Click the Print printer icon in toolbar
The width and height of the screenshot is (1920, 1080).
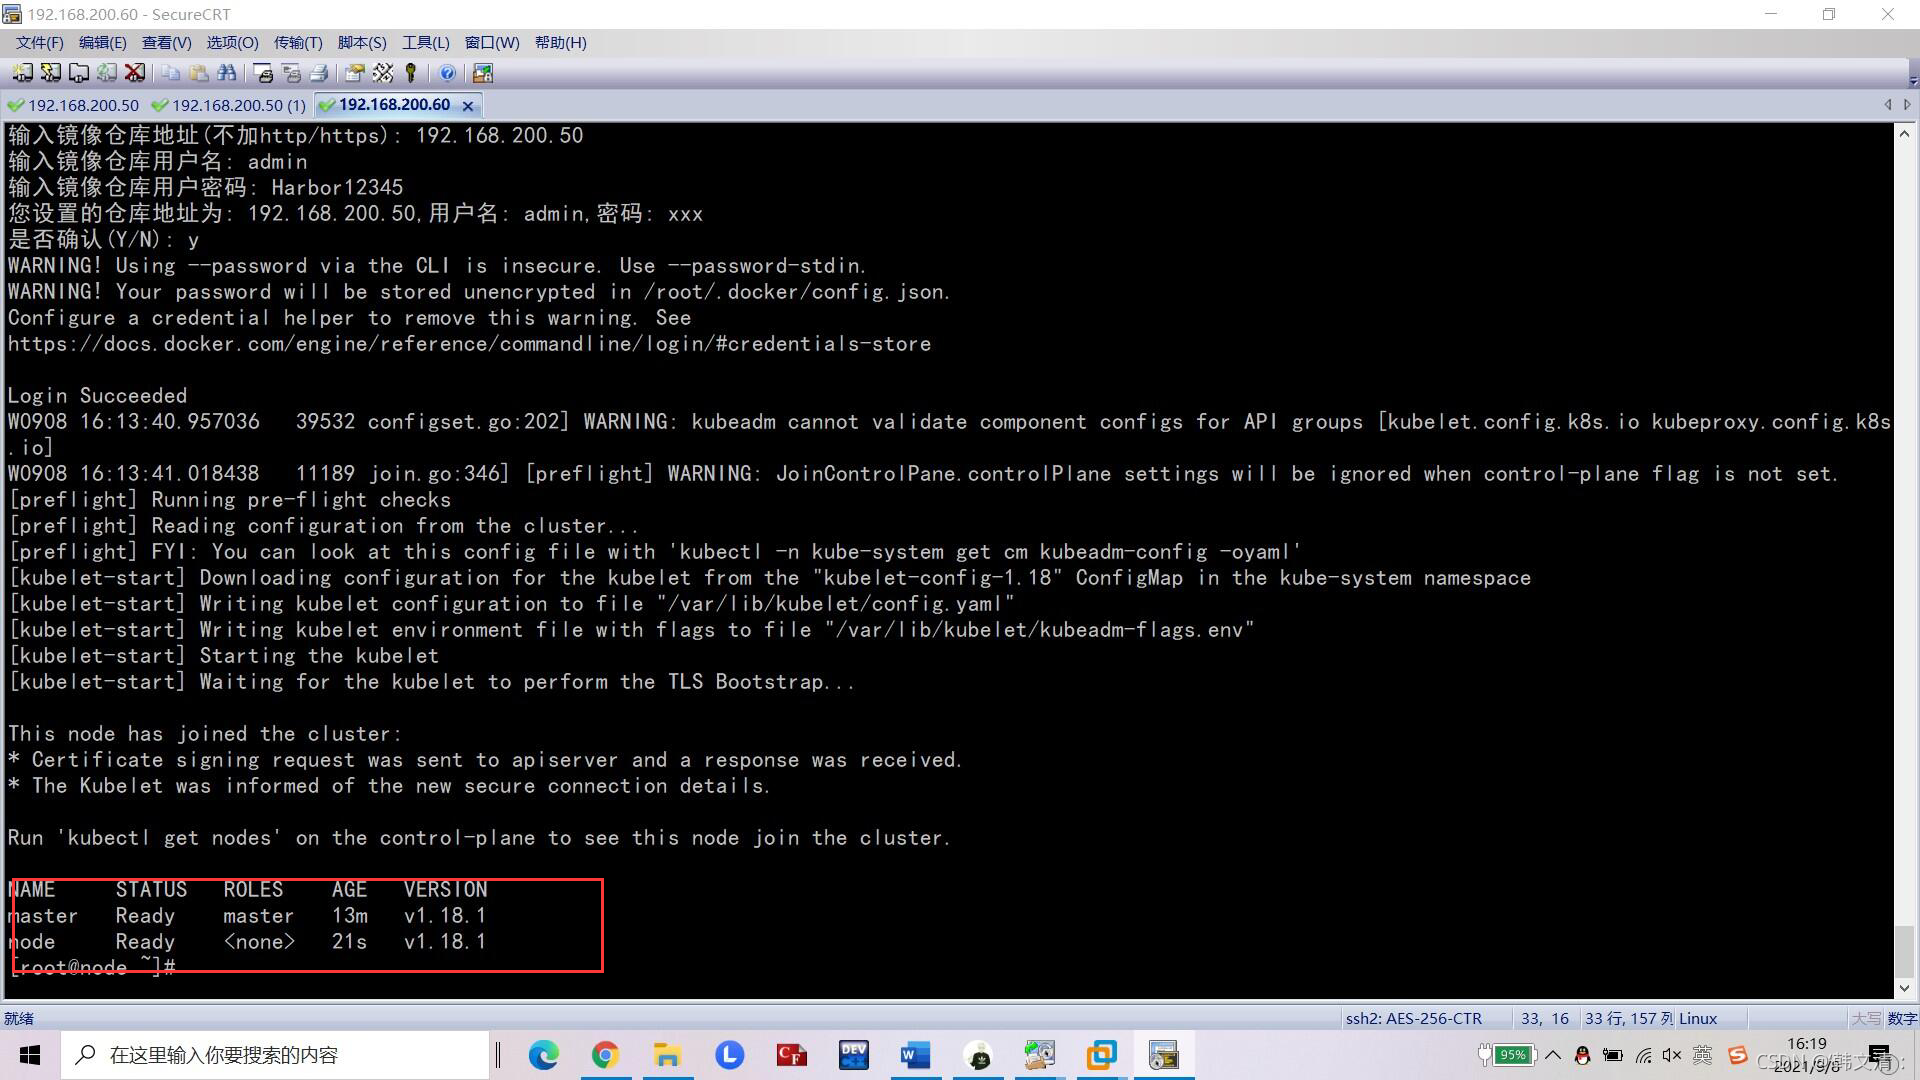pyautogui.click(x=319, y=73)
